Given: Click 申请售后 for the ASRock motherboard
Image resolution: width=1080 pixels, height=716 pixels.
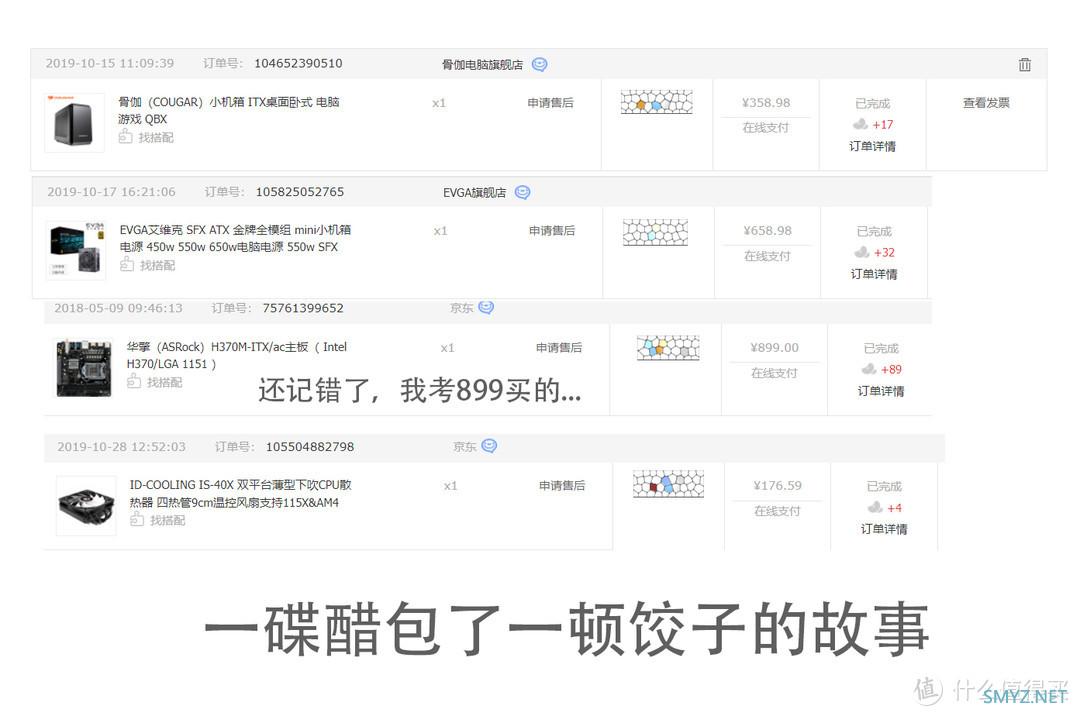Looking at the screenshot, I should pyautogui.click(x=559, y=348).
